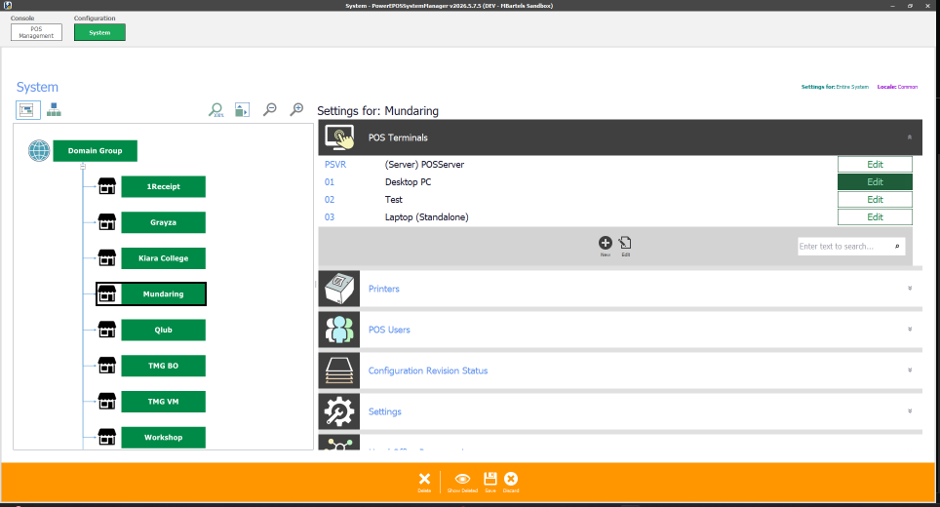Click the Delete X icon in orange bar

[424, 482]
